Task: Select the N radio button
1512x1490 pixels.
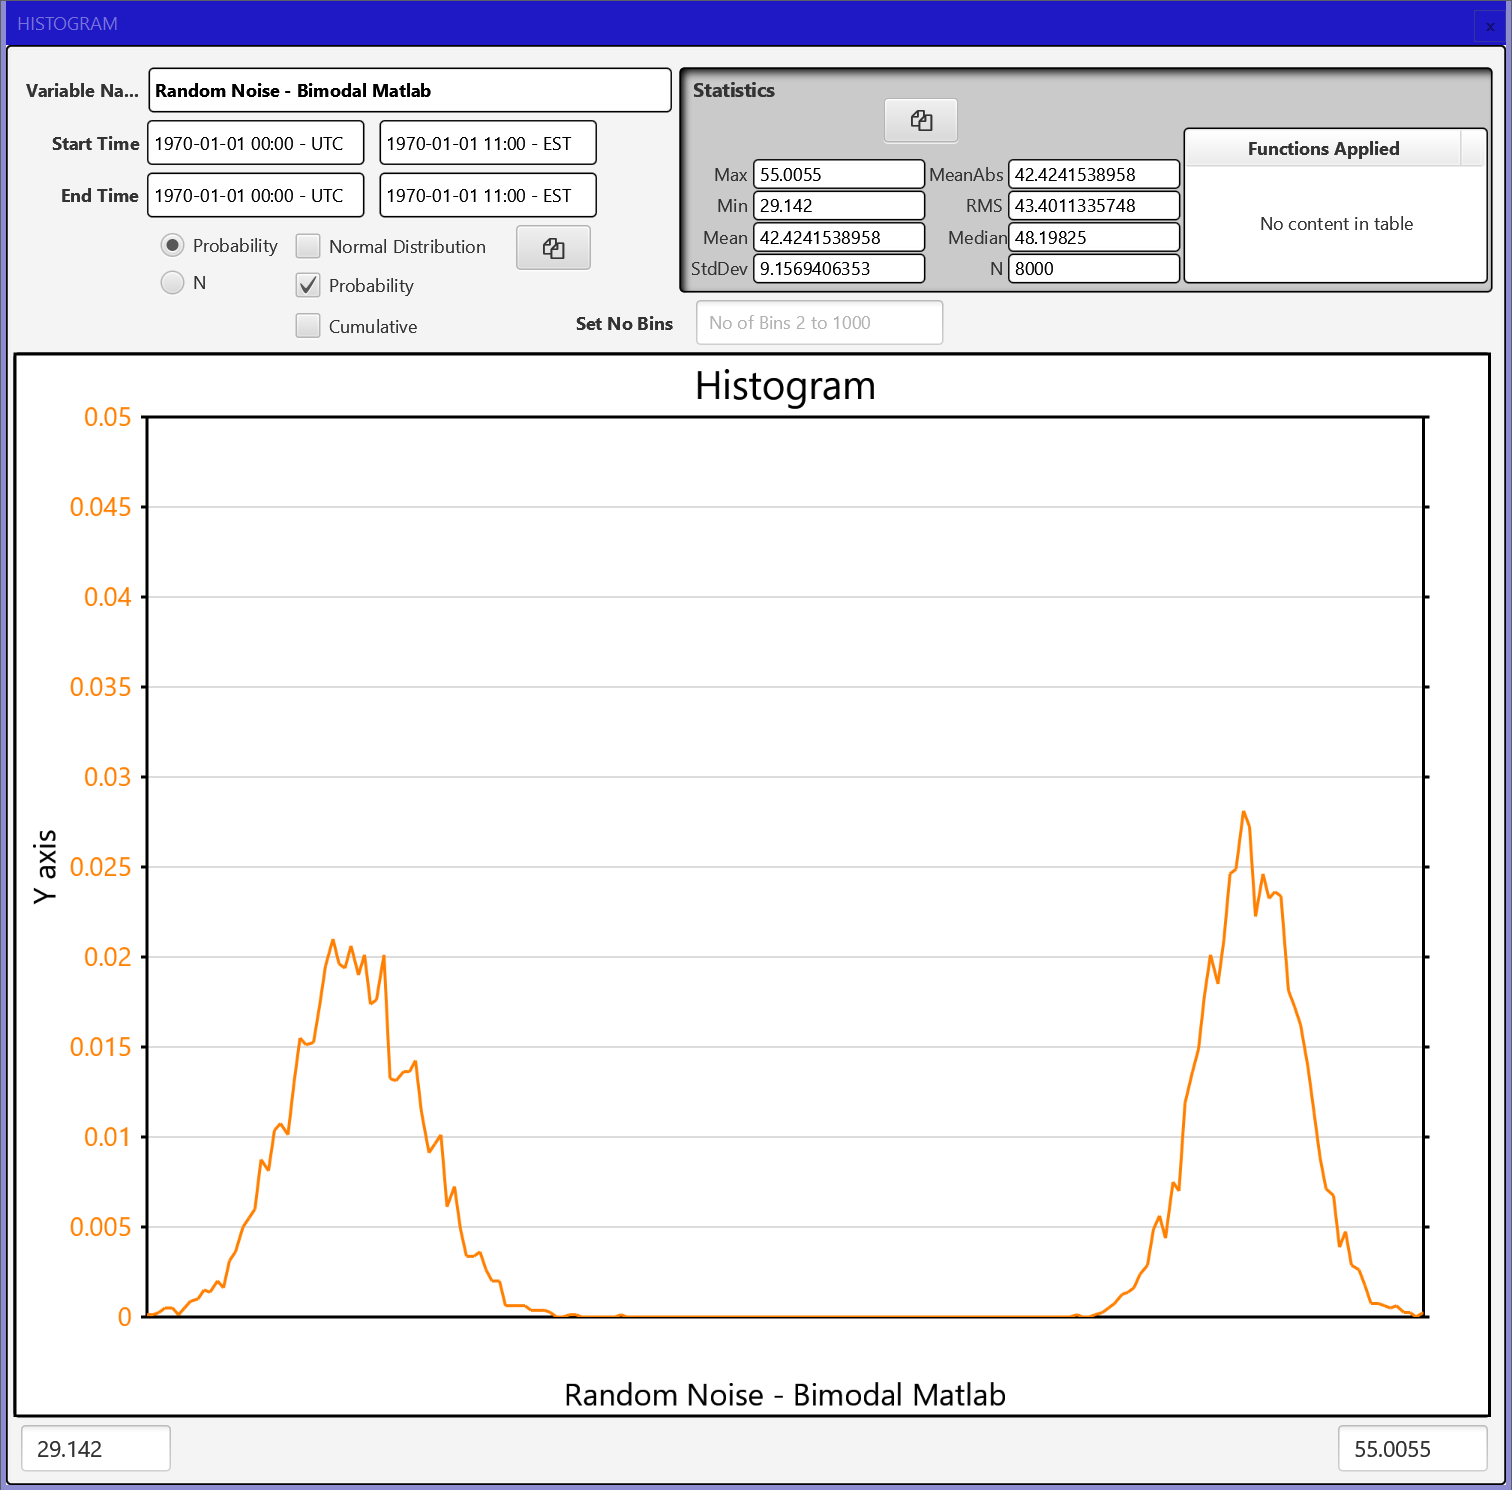Action: coord(172,282)
